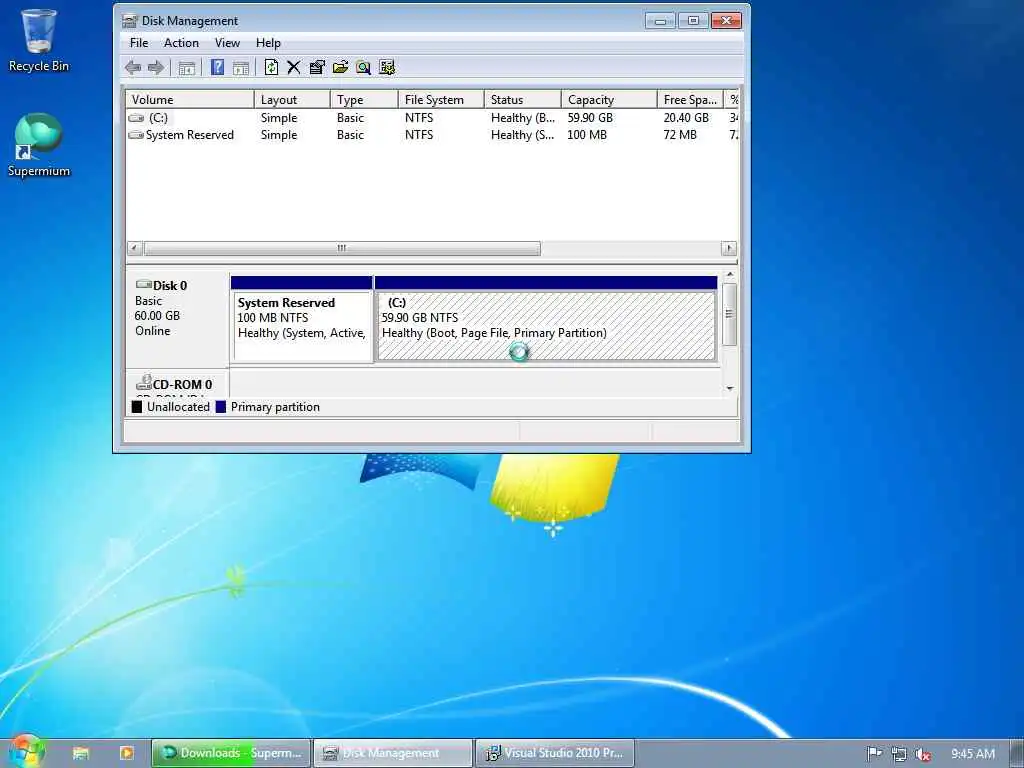This screenshot has width=1024, height=768.
Task: Open Help via blue question-mark icon
Action: [217, 67]
